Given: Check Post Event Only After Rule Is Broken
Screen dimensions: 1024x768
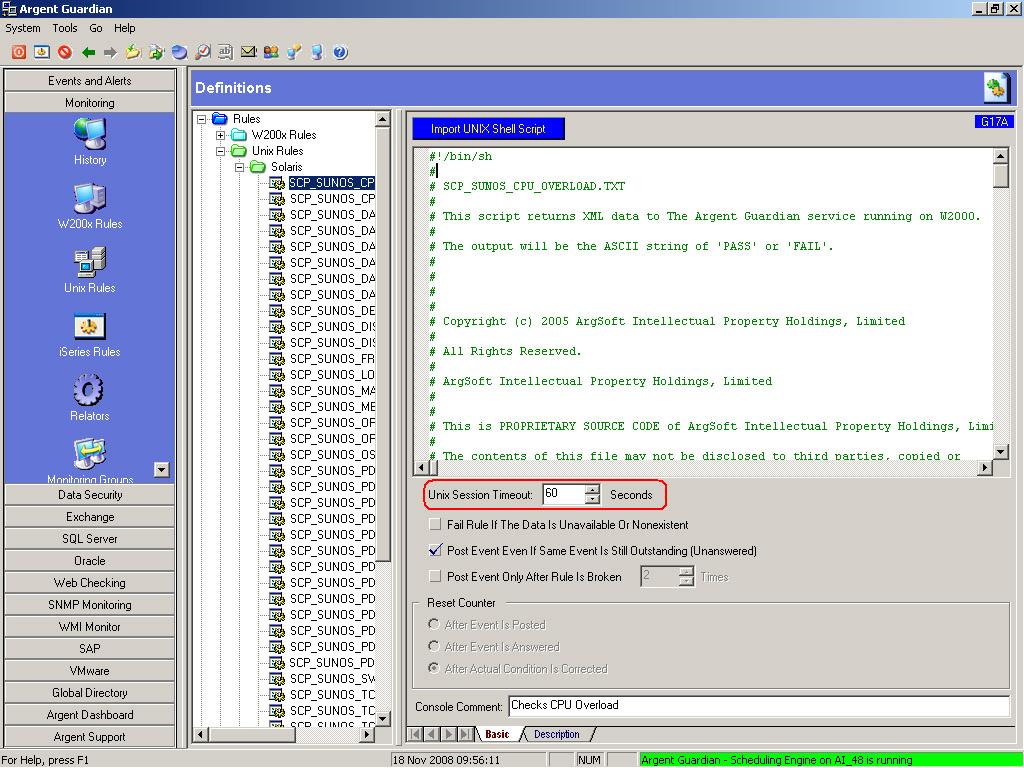Looking at the screenshot, I should tap(435, 577).
